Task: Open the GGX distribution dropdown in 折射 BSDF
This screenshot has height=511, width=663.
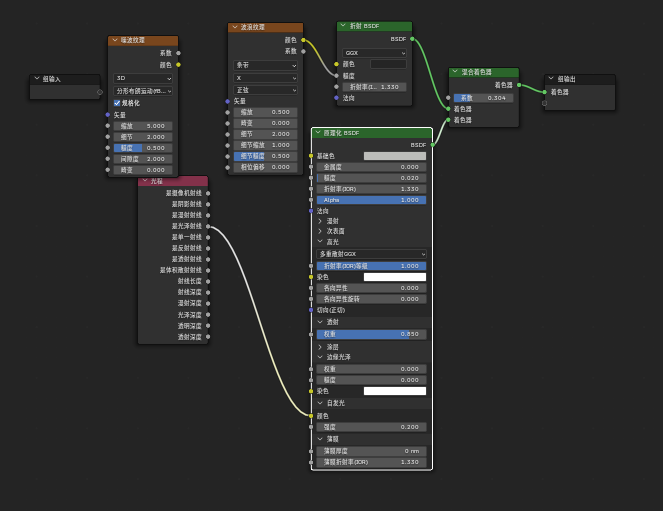Action: 374,53
